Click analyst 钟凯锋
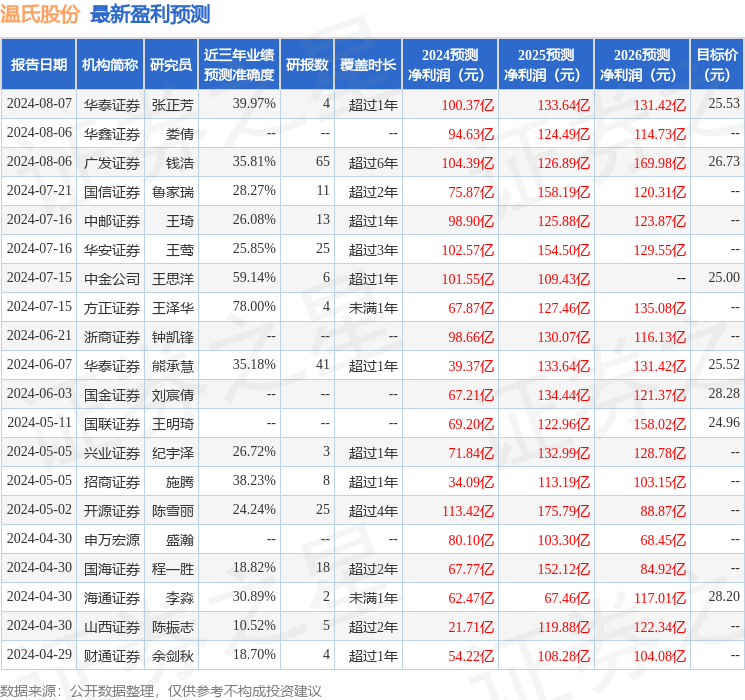Image resolution: width=745 pixels, height=700 pixels. 173,337
